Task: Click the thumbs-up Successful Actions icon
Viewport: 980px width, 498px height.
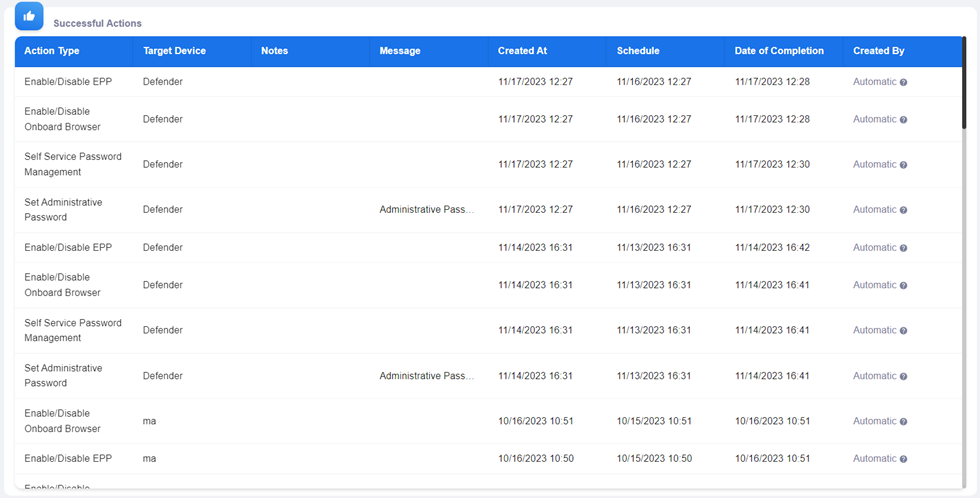Action: coord(29,16)
